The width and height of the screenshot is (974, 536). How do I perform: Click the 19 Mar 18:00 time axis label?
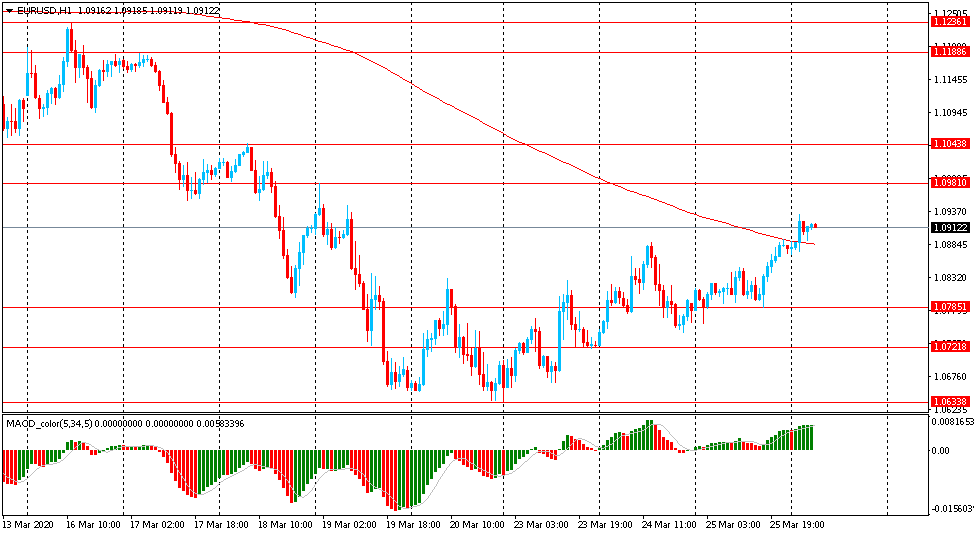413,525
